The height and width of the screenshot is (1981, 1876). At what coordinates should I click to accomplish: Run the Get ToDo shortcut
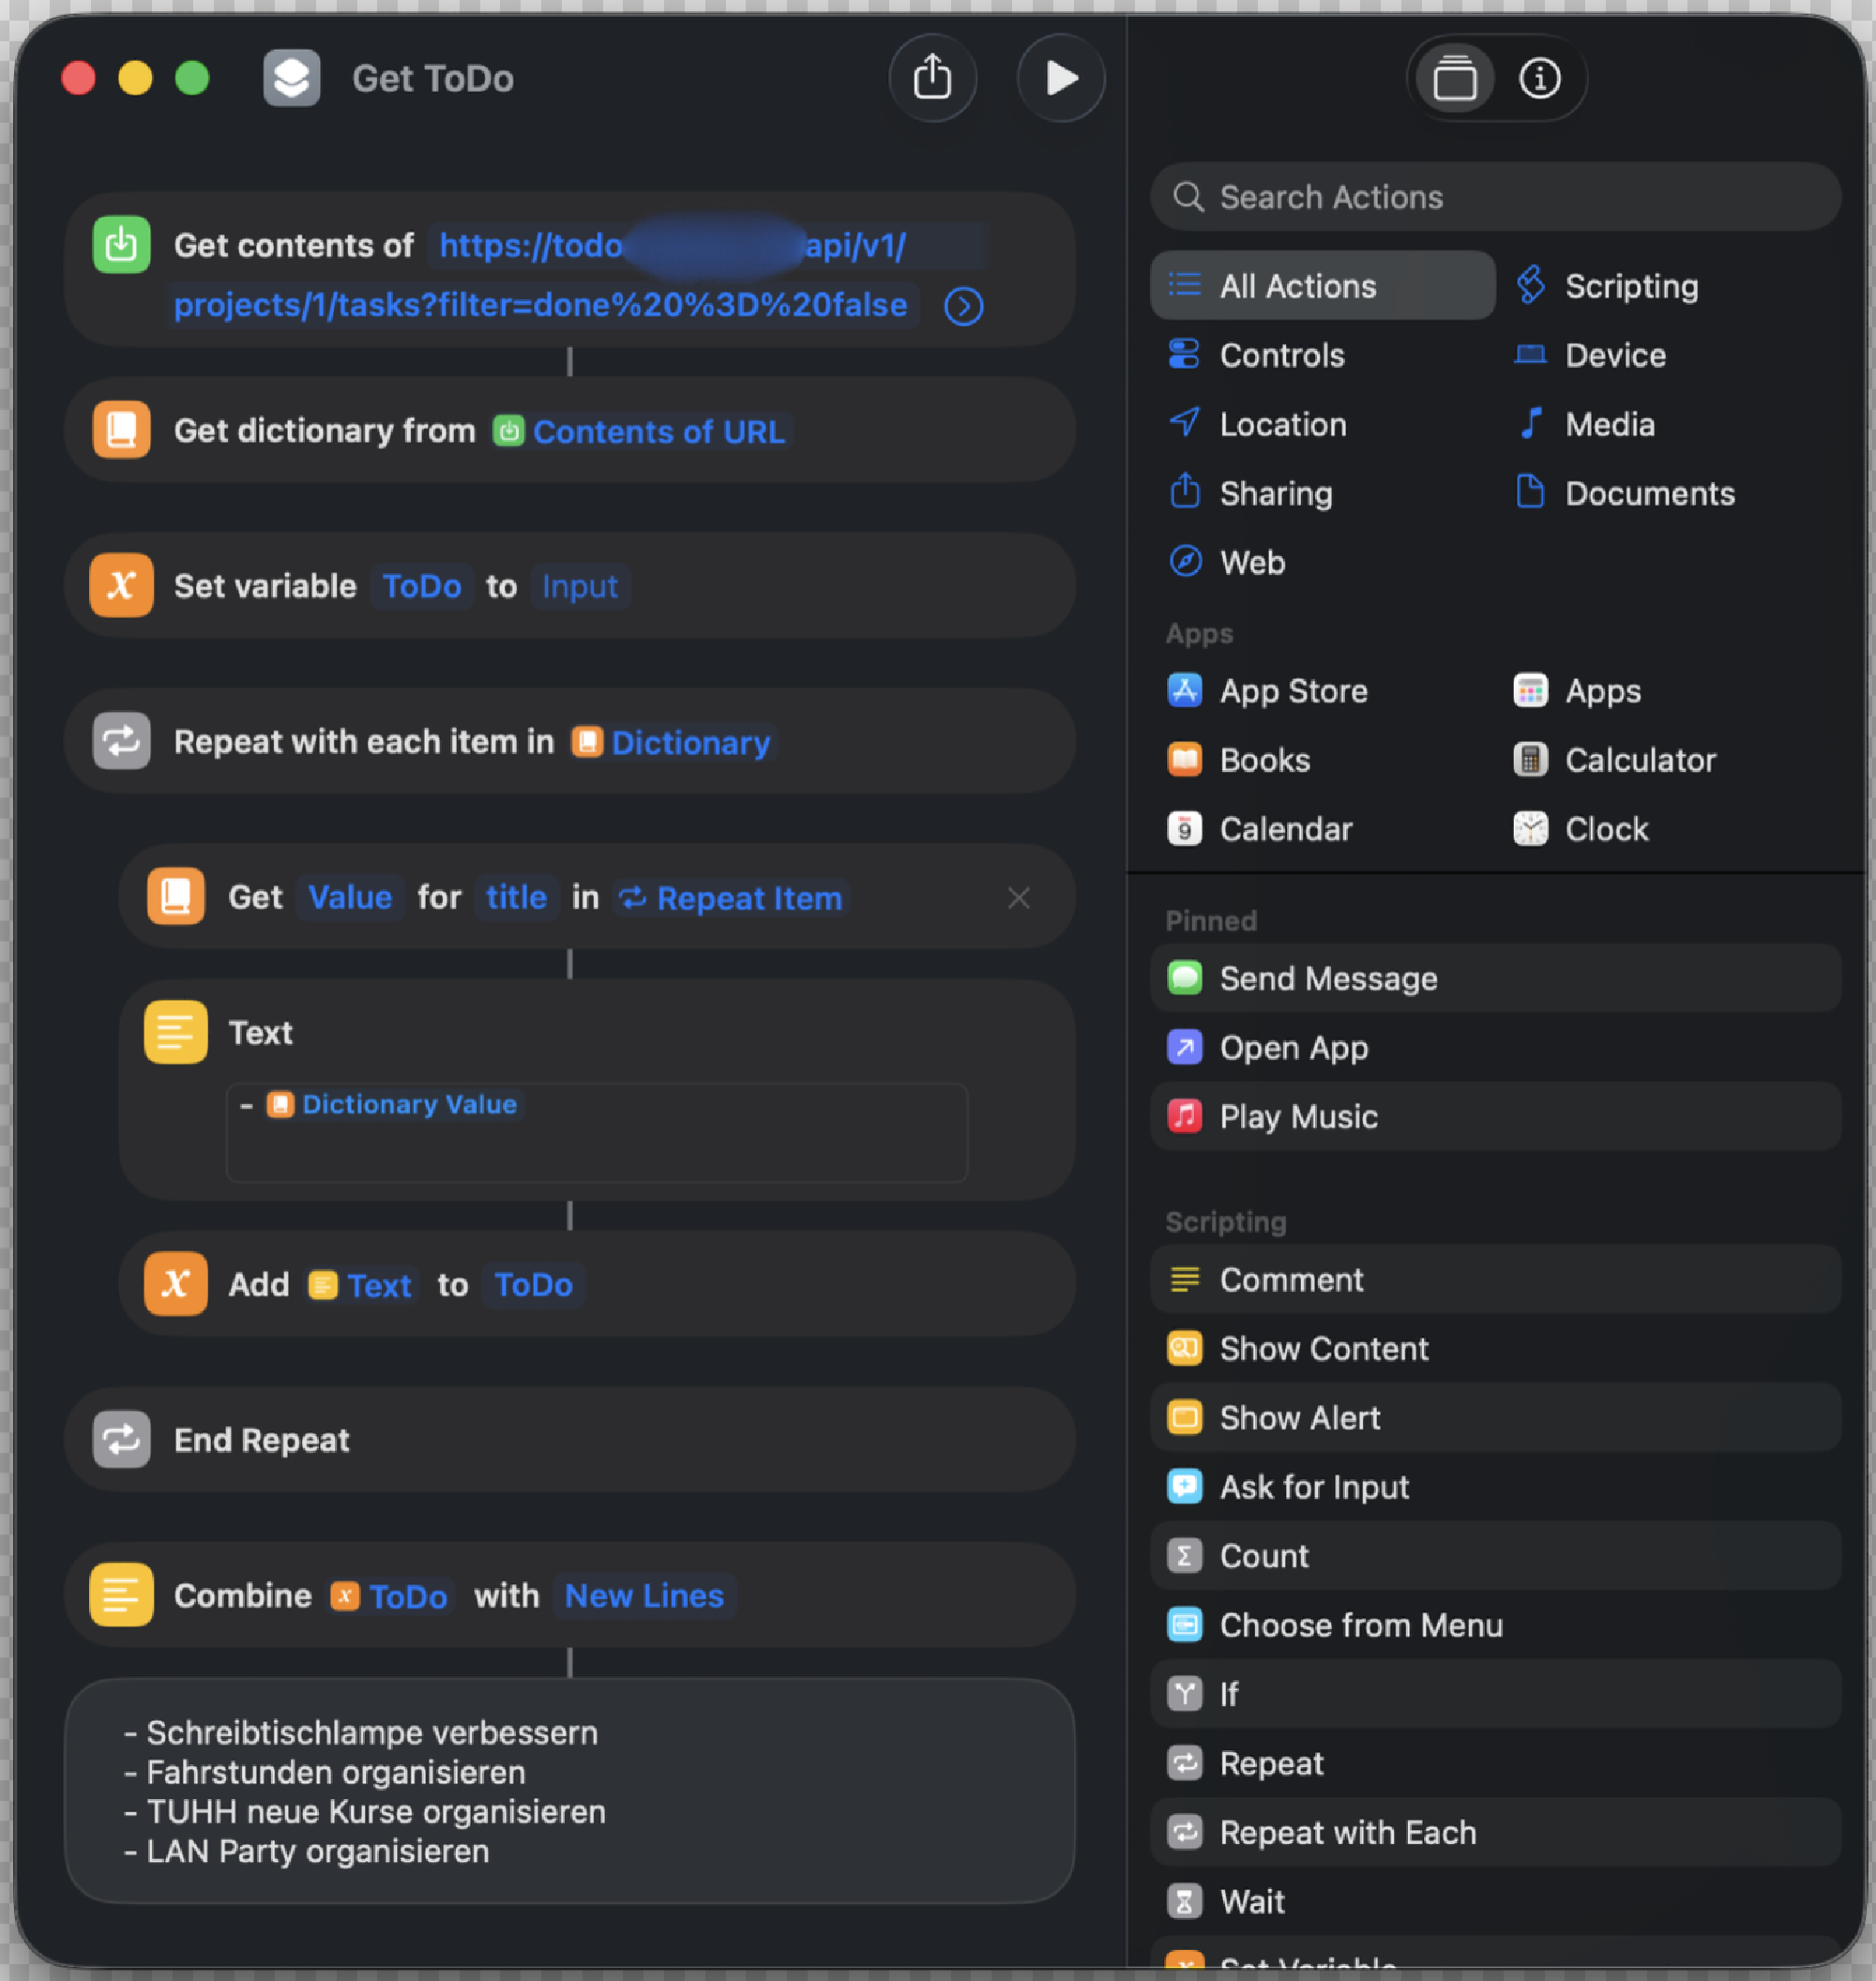coord(1060,77)
